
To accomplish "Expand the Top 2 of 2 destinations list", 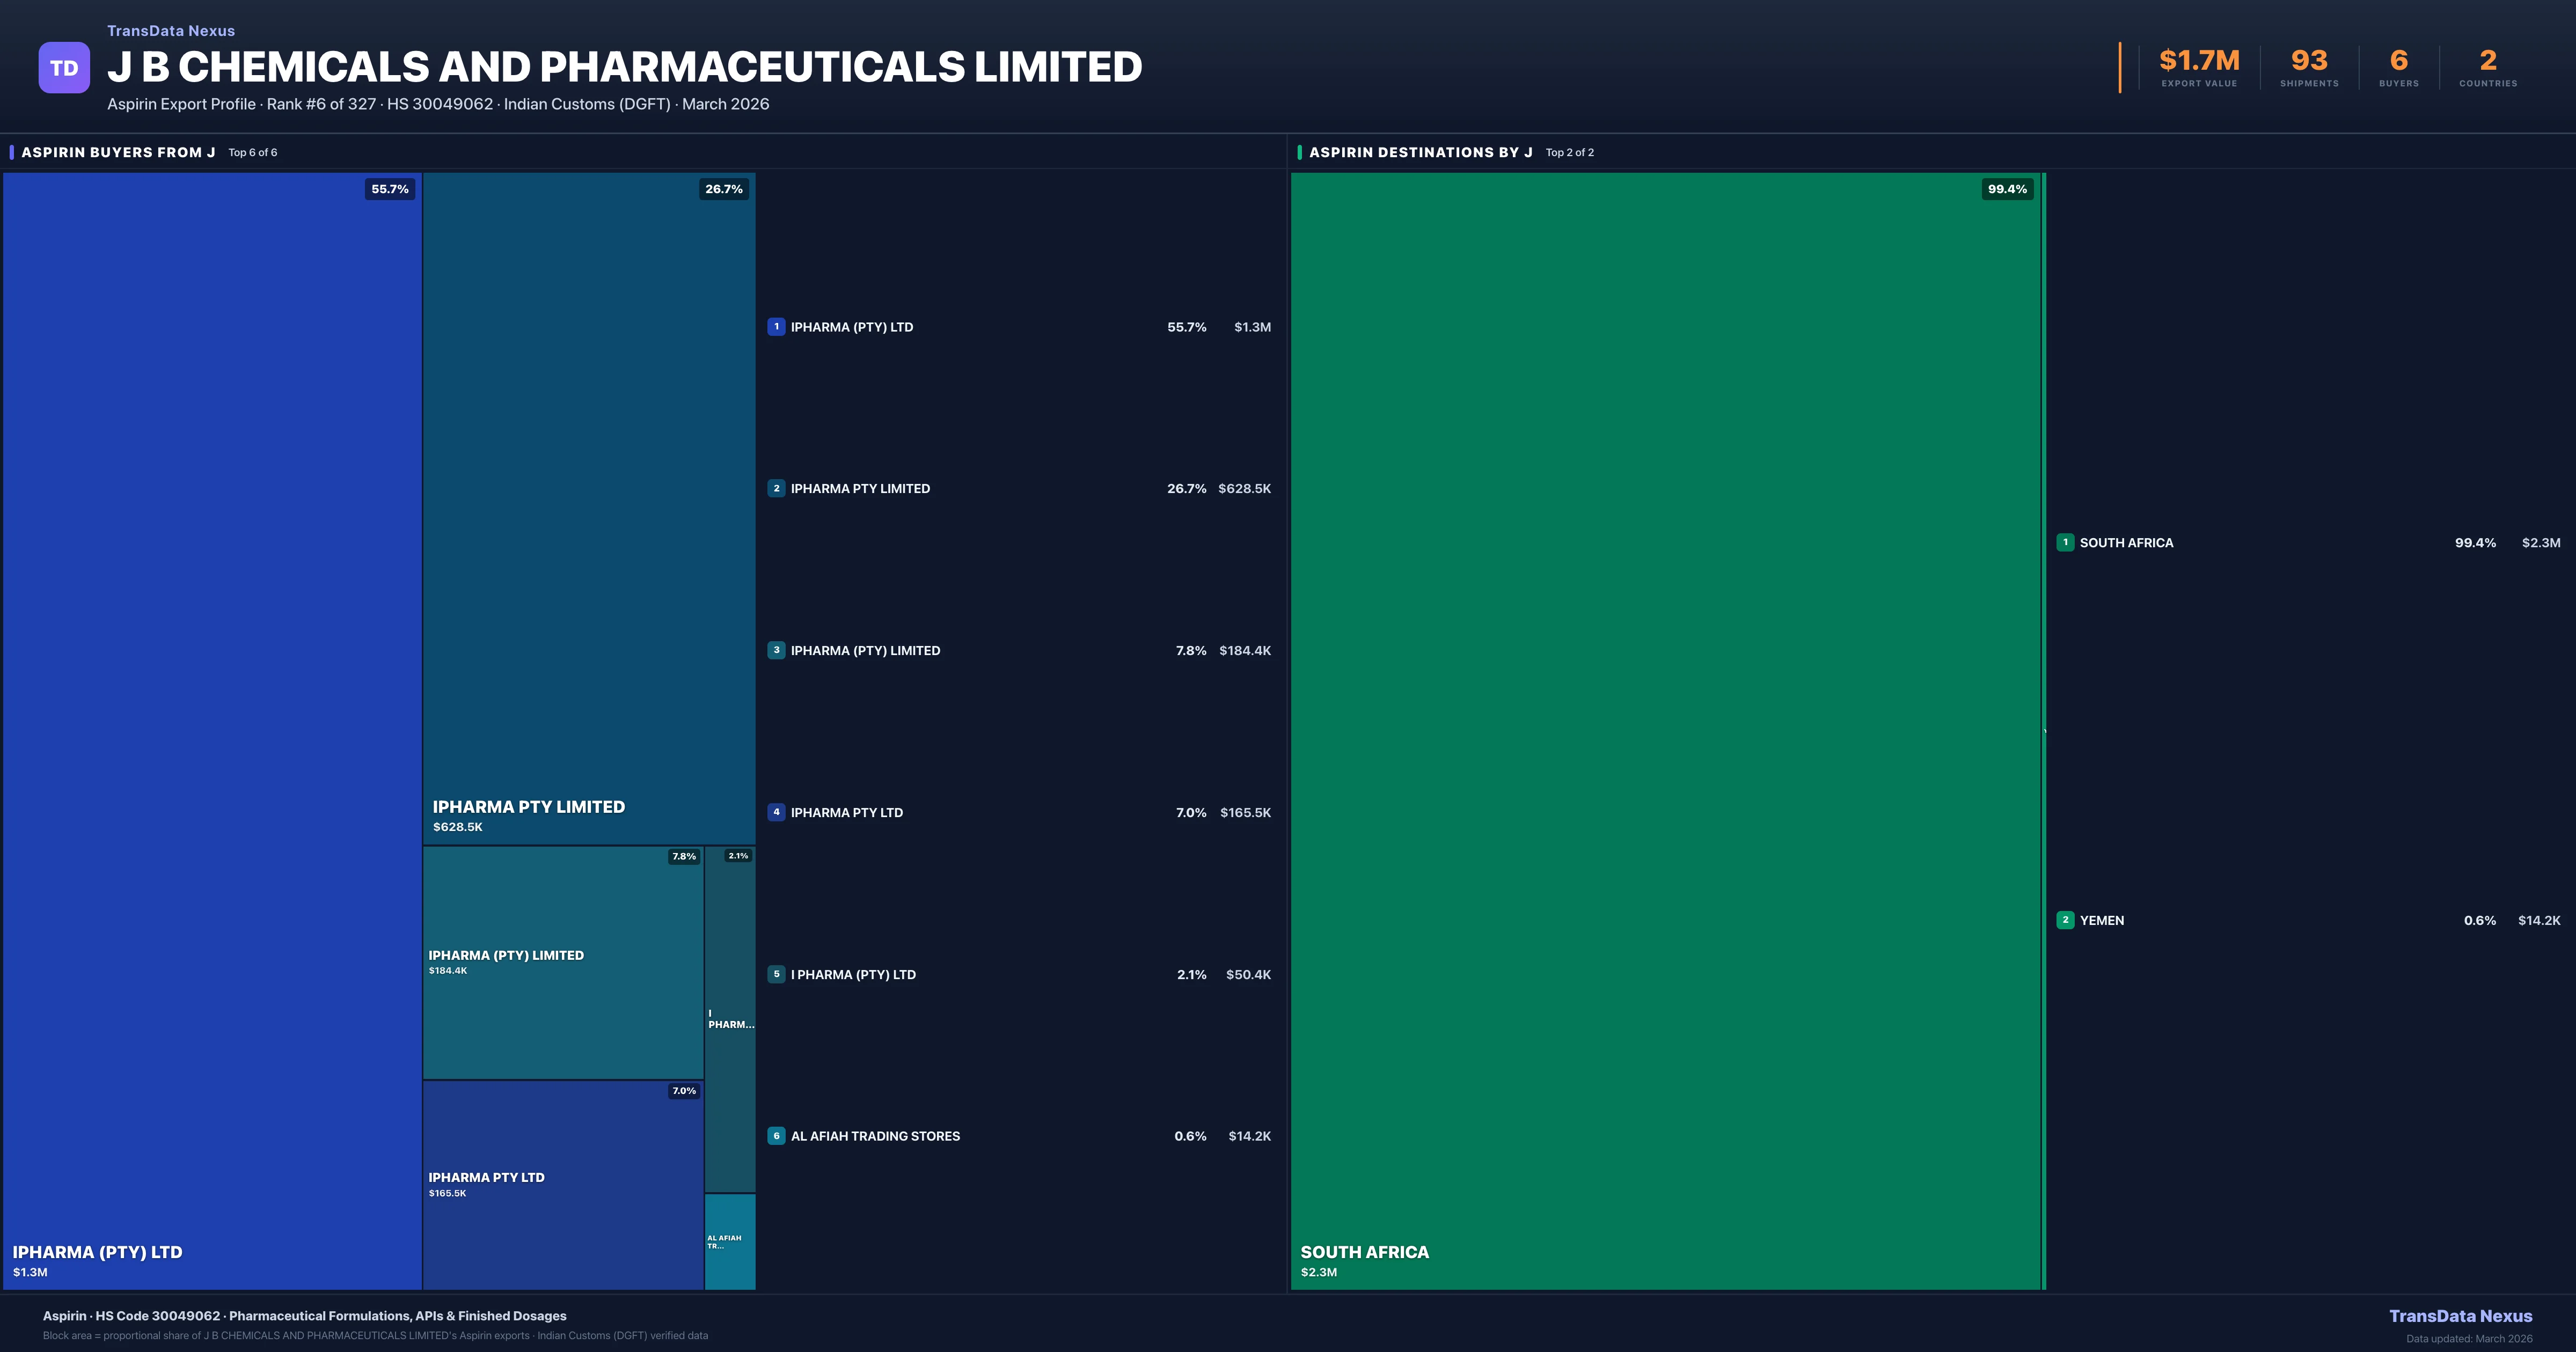I will tap(1569, 152).
